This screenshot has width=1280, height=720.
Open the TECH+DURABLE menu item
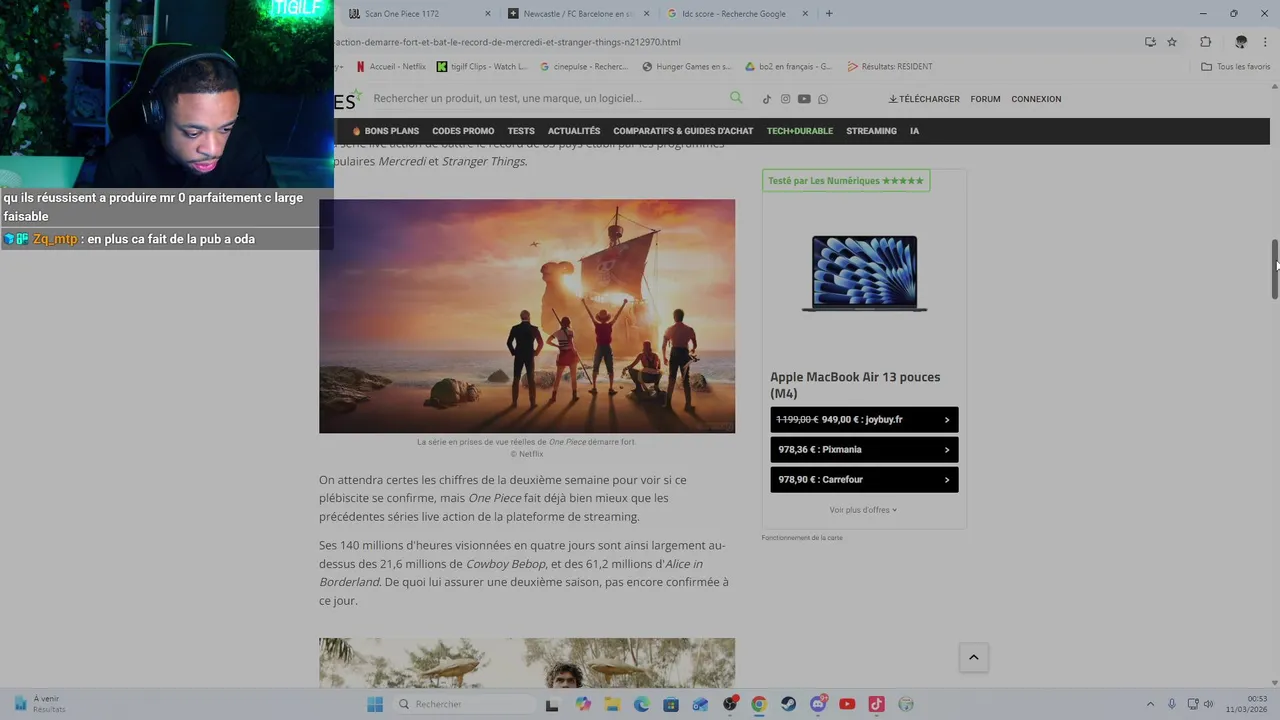799,131
